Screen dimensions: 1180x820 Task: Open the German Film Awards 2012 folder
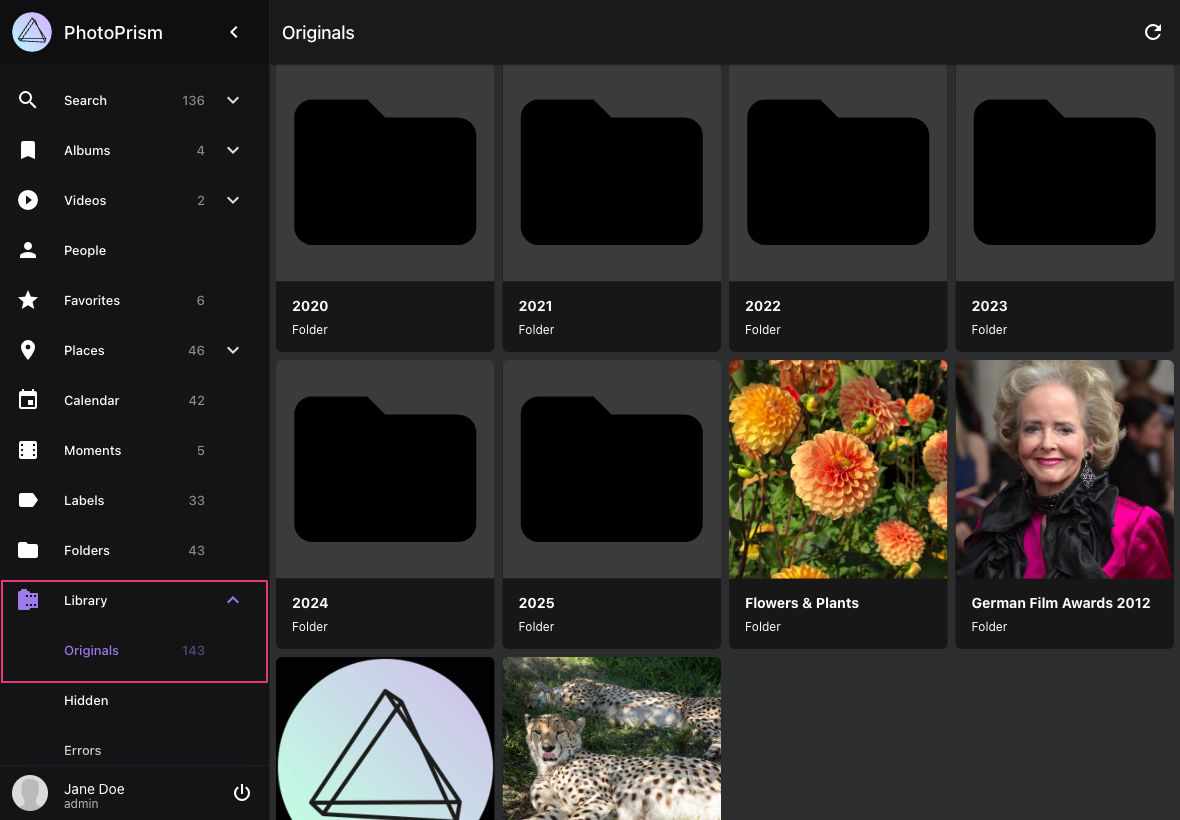click(x=1064, y=468)
